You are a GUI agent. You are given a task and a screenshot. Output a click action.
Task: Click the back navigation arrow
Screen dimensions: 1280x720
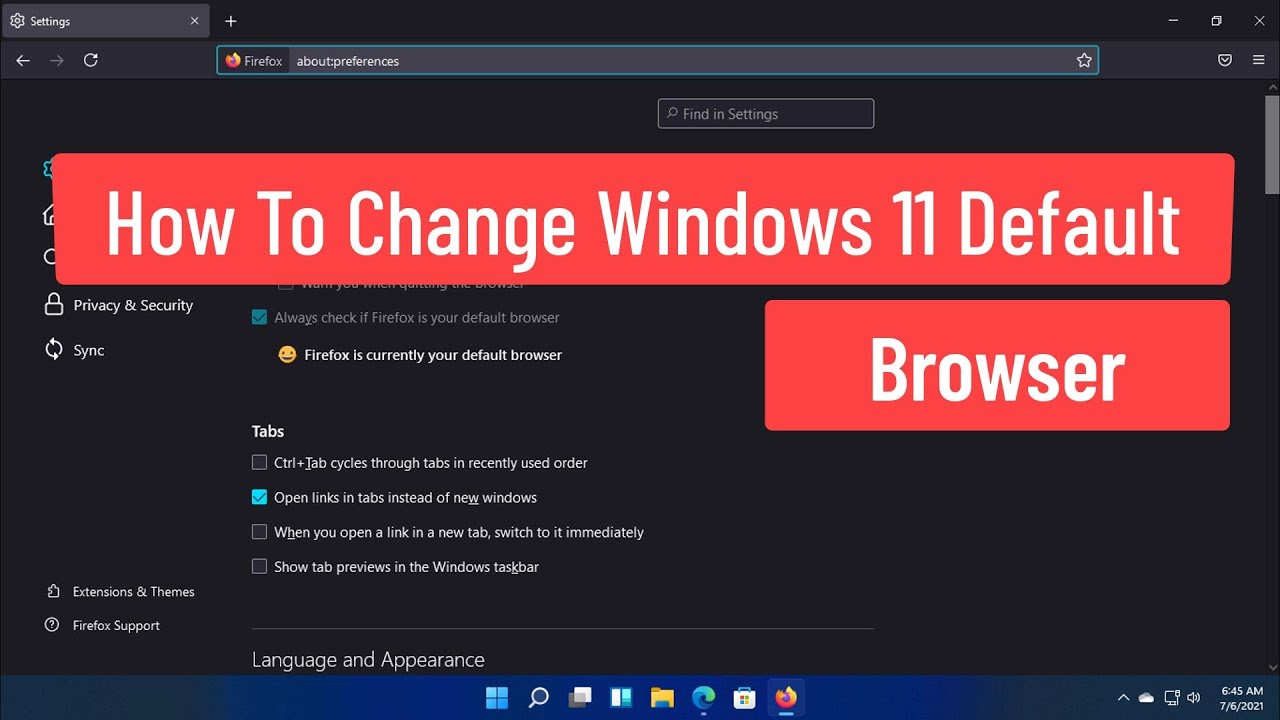pyautogui.click(x=23, y=61)
